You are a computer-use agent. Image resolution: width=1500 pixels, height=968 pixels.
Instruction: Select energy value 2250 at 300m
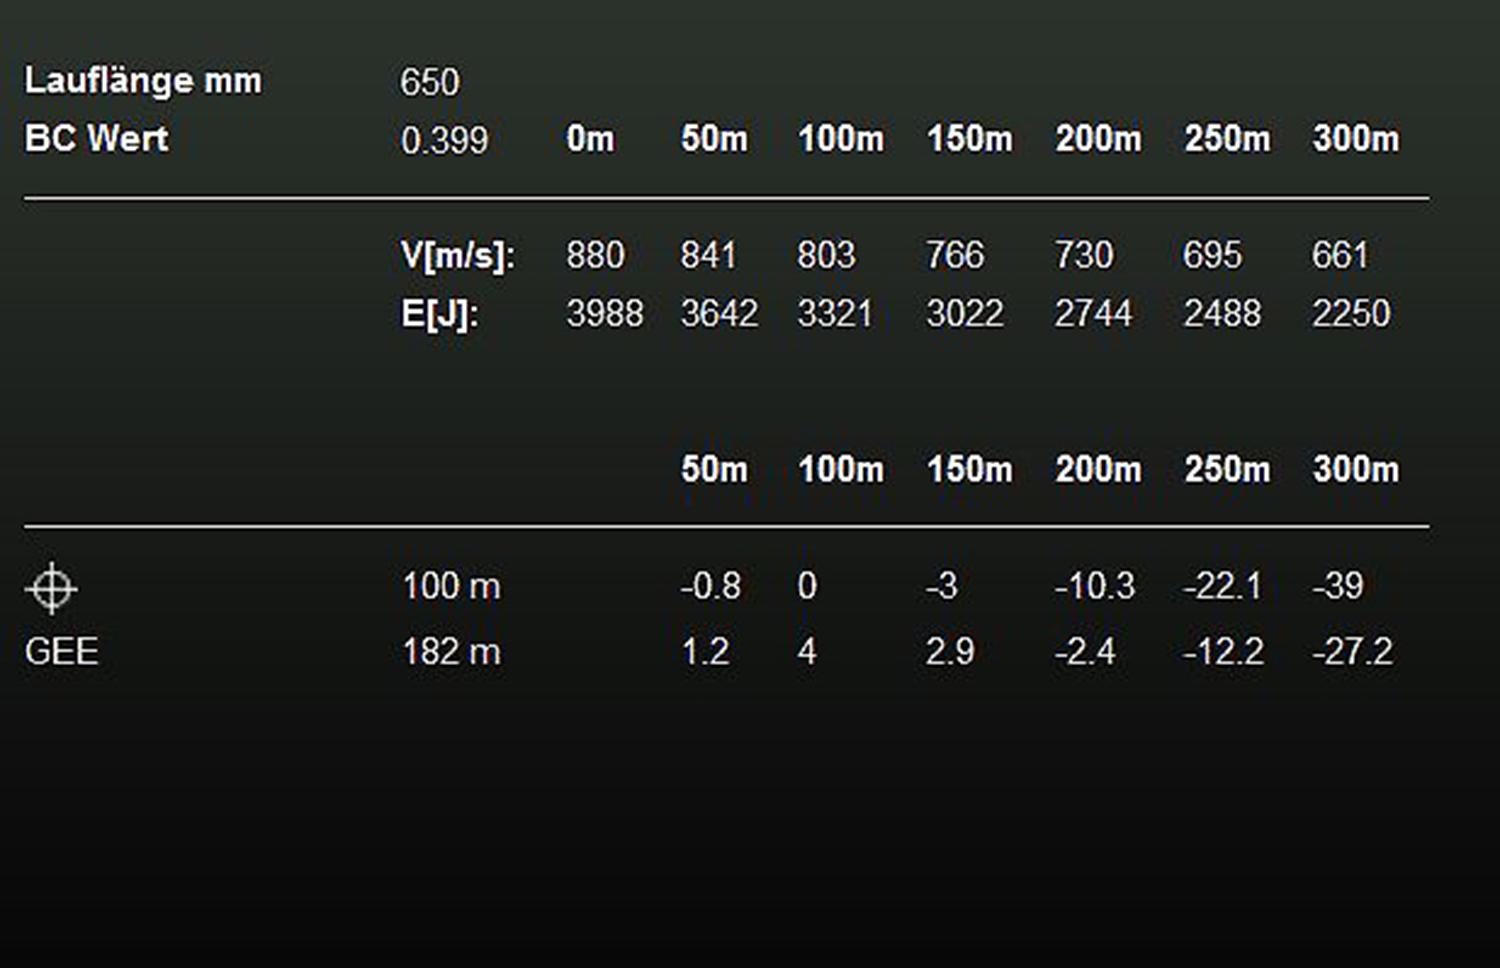[x=1351, y=313]
